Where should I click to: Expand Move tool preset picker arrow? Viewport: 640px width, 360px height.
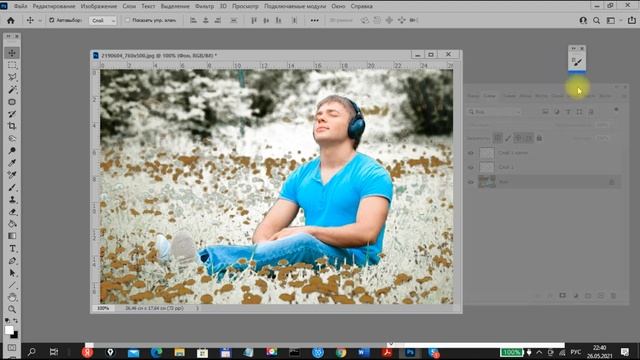(40, 20)
